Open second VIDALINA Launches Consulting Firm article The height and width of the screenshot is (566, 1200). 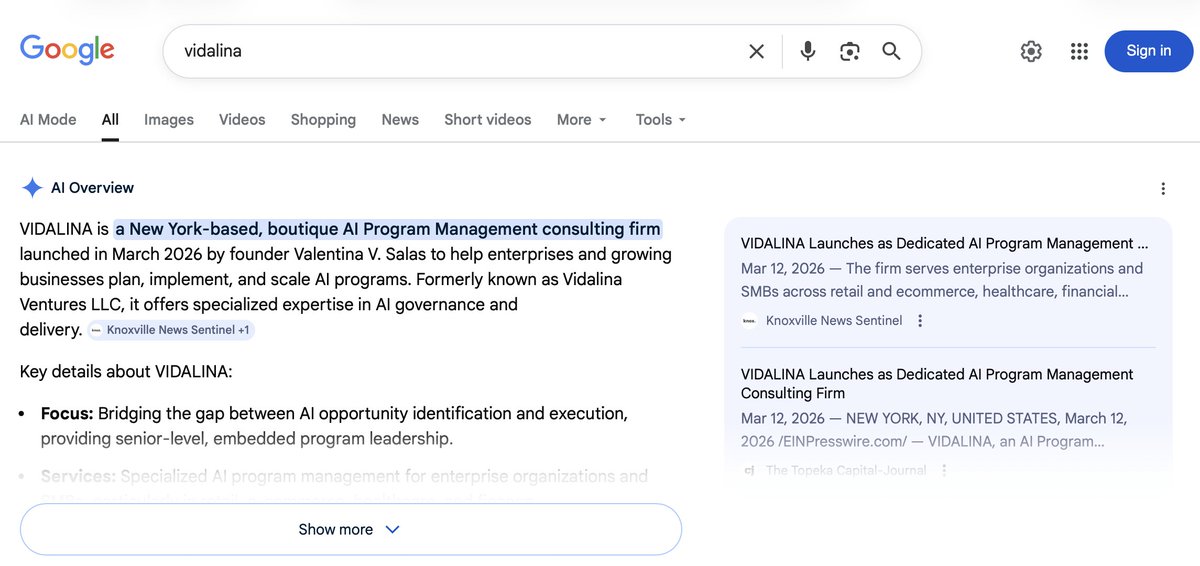(x=937, y=383)
